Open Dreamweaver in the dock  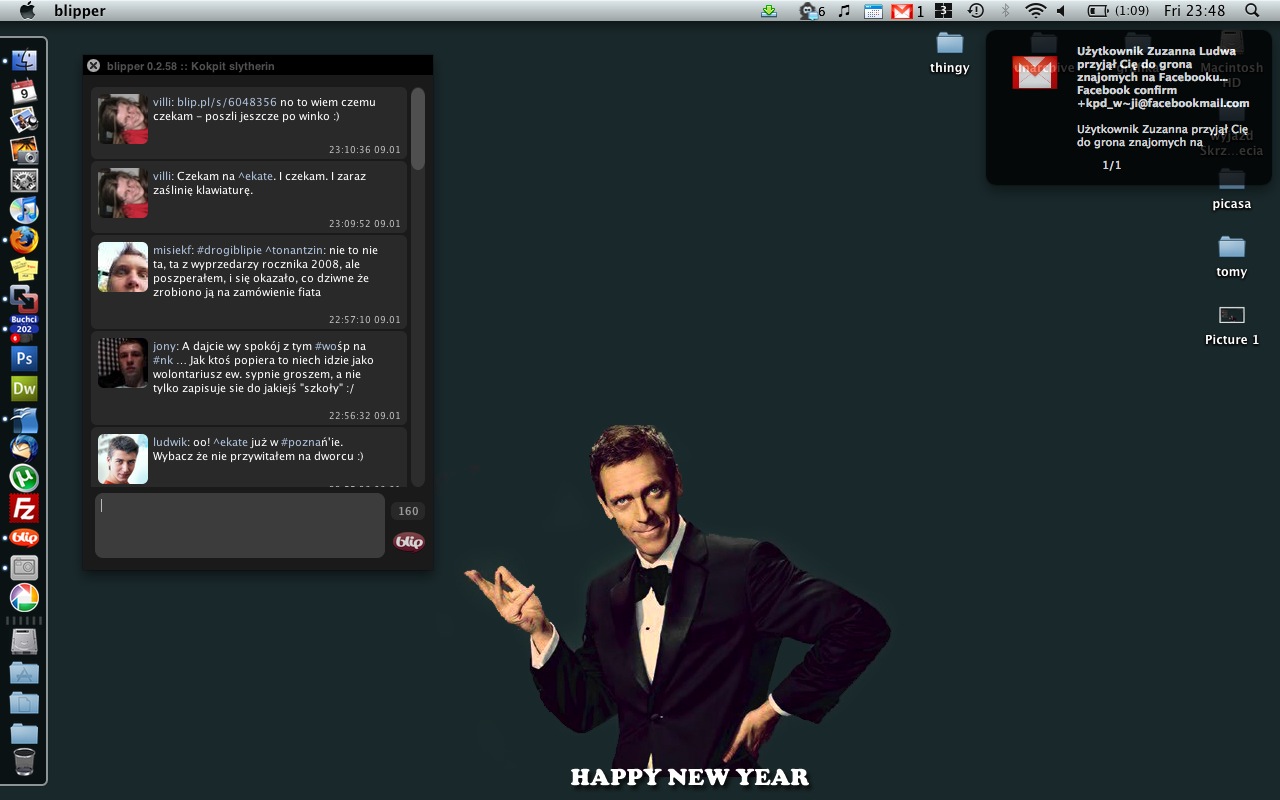coord(24,388)
